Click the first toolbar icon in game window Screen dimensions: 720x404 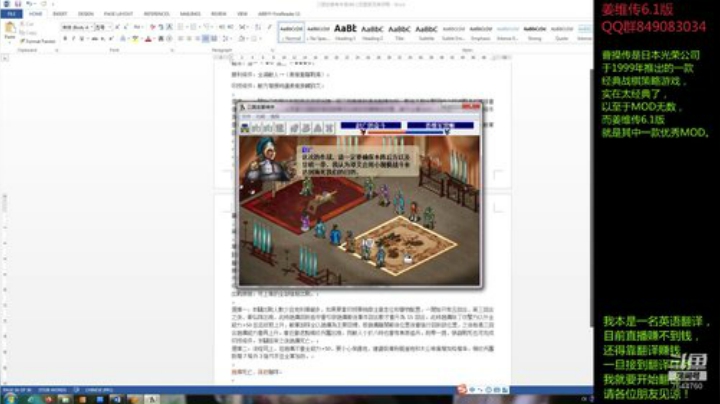[245, 128]
